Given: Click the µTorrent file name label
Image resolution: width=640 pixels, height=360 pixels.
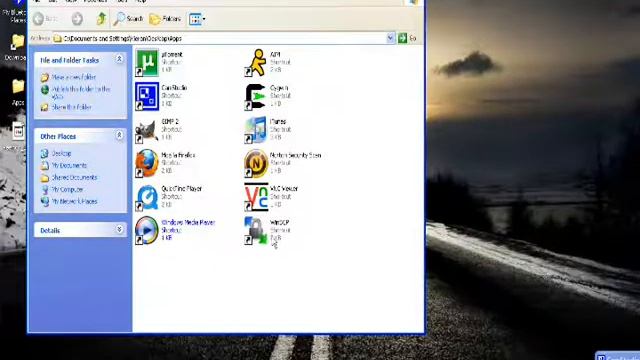Looking at the screenshot, I should [x=172, y=54].
